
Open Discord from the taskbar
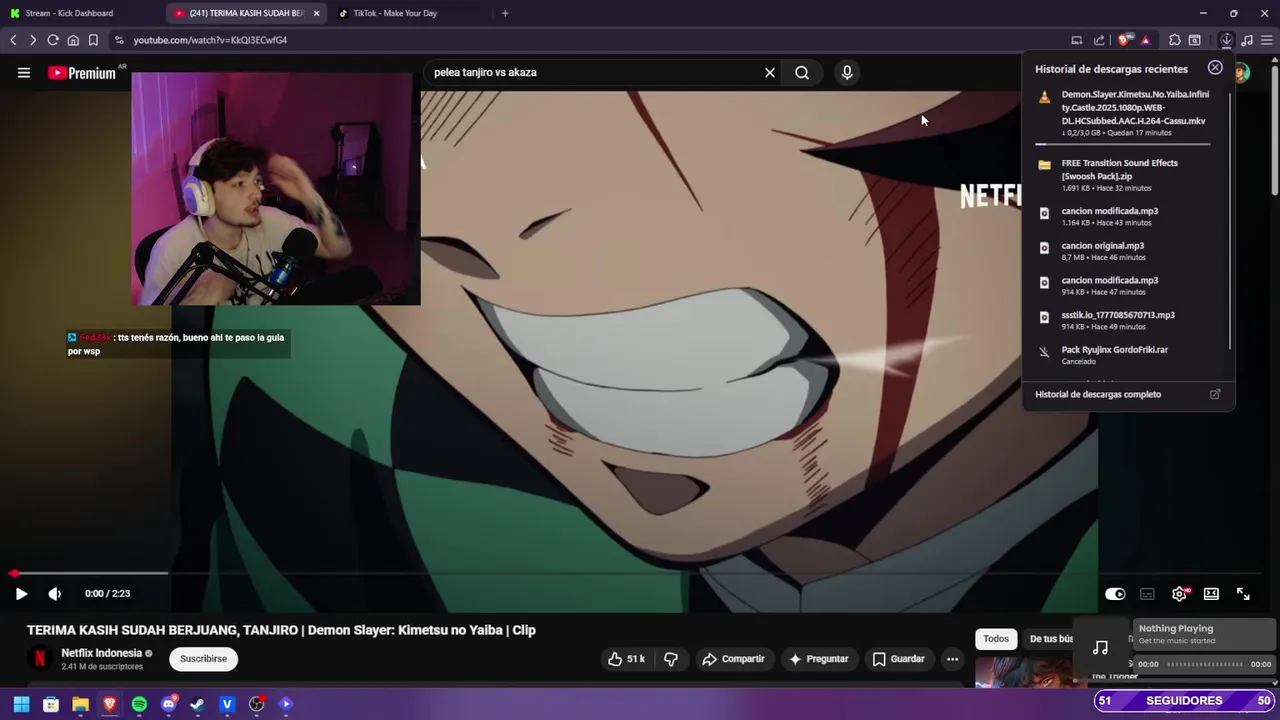[169, 704]
